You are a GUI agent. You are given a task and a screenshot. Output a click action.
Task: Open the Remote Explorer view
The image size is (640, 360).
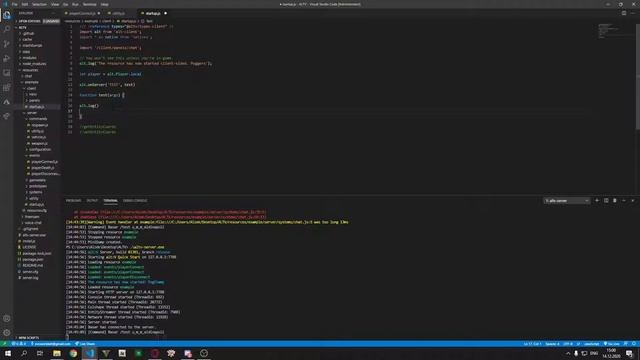7,73
